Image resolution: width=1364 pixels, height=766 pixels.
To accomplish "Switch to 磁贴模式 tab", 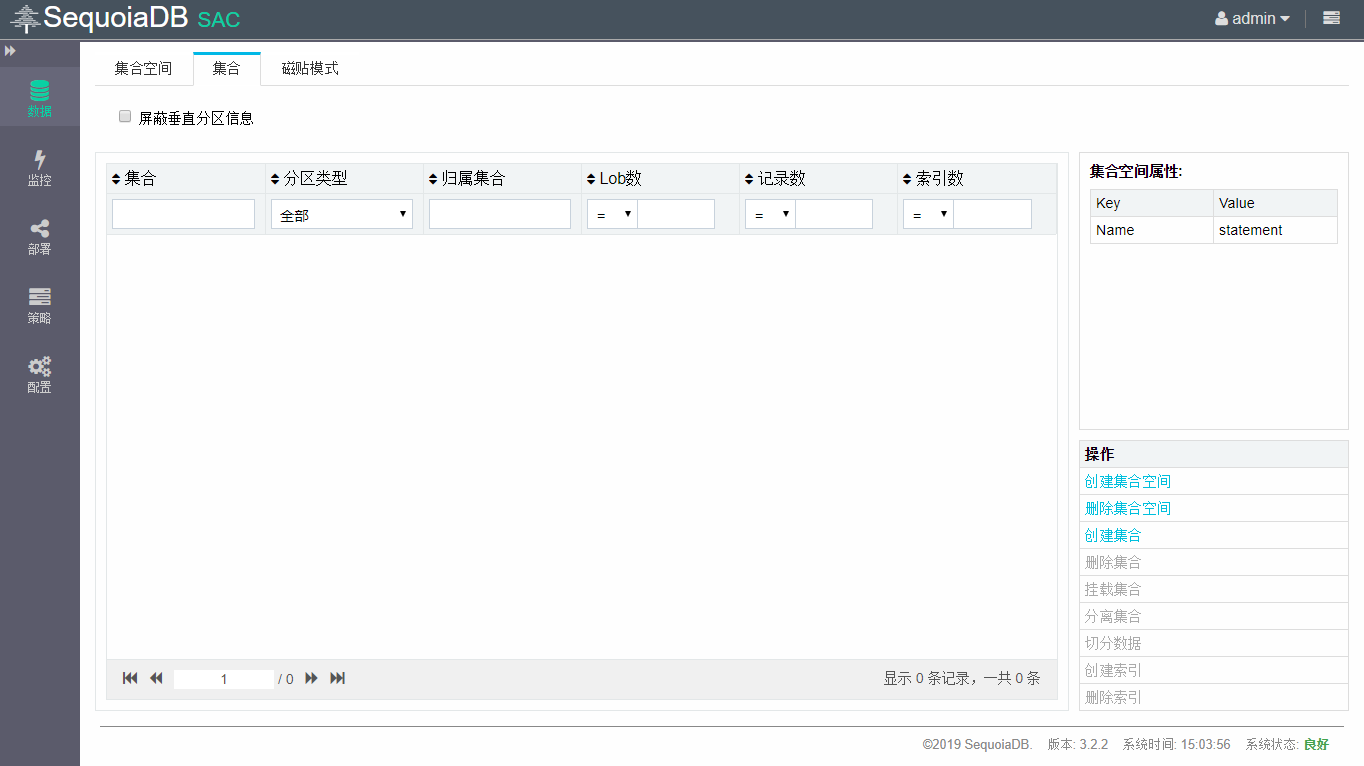I will pyautogui.click(x=310, y=68).
